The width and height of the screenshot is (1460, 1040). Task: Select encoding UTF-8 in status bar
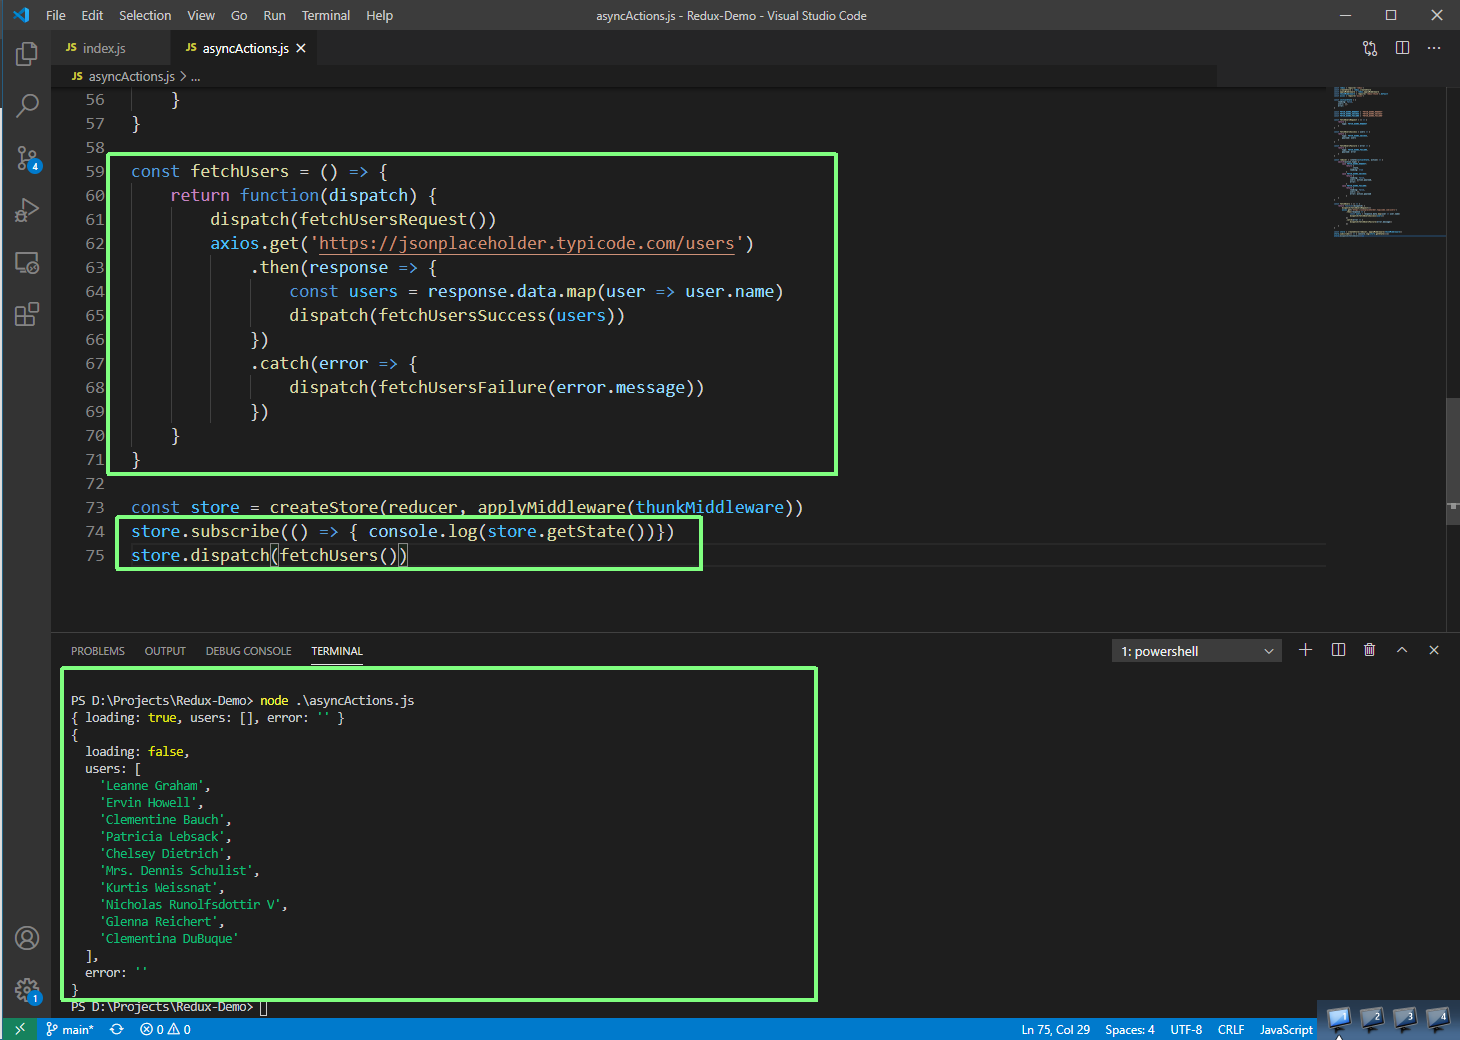pos(1186,1029)
